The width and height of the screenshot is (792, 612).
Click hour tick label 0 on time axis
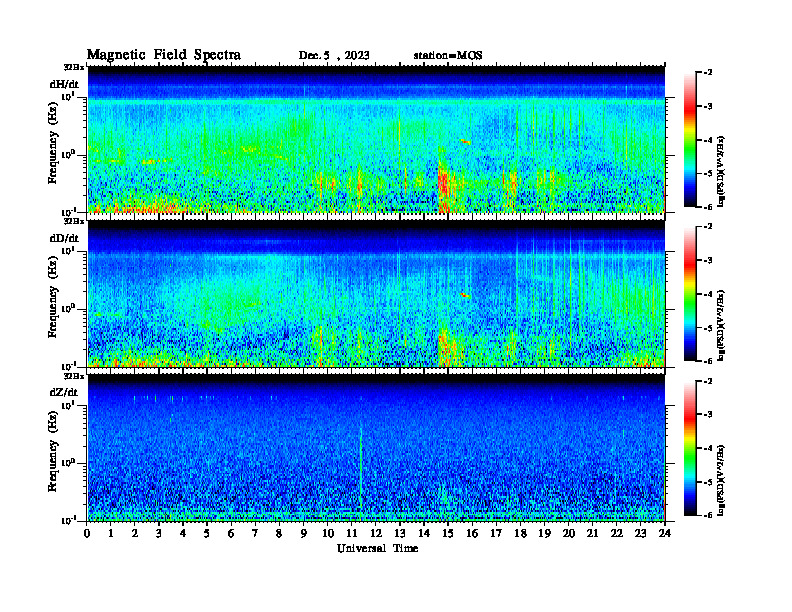[x=87, y=534]
